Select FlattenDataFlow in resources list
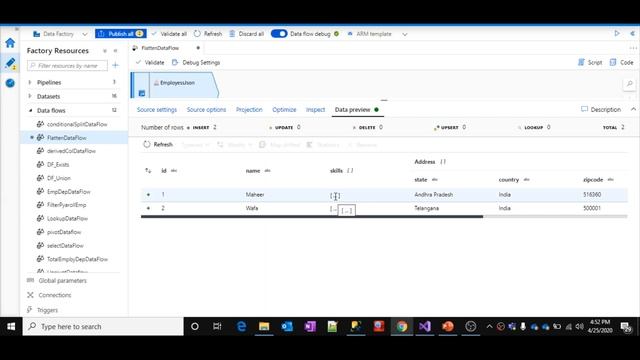The height and width of the screenshot is (360, 640). (67, 138)
